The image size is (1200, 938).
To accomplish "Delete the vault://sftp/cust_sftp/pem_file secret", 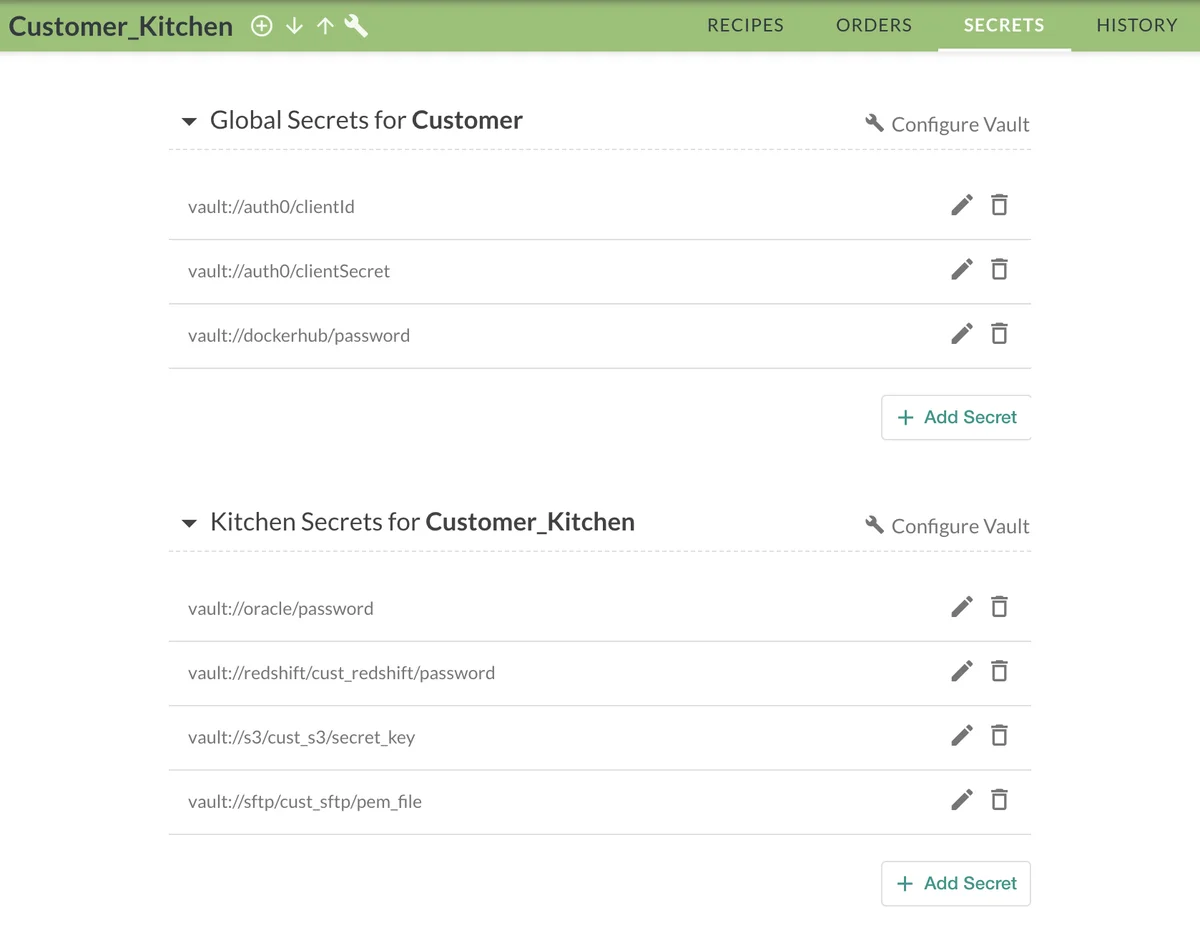I will 999,800.
